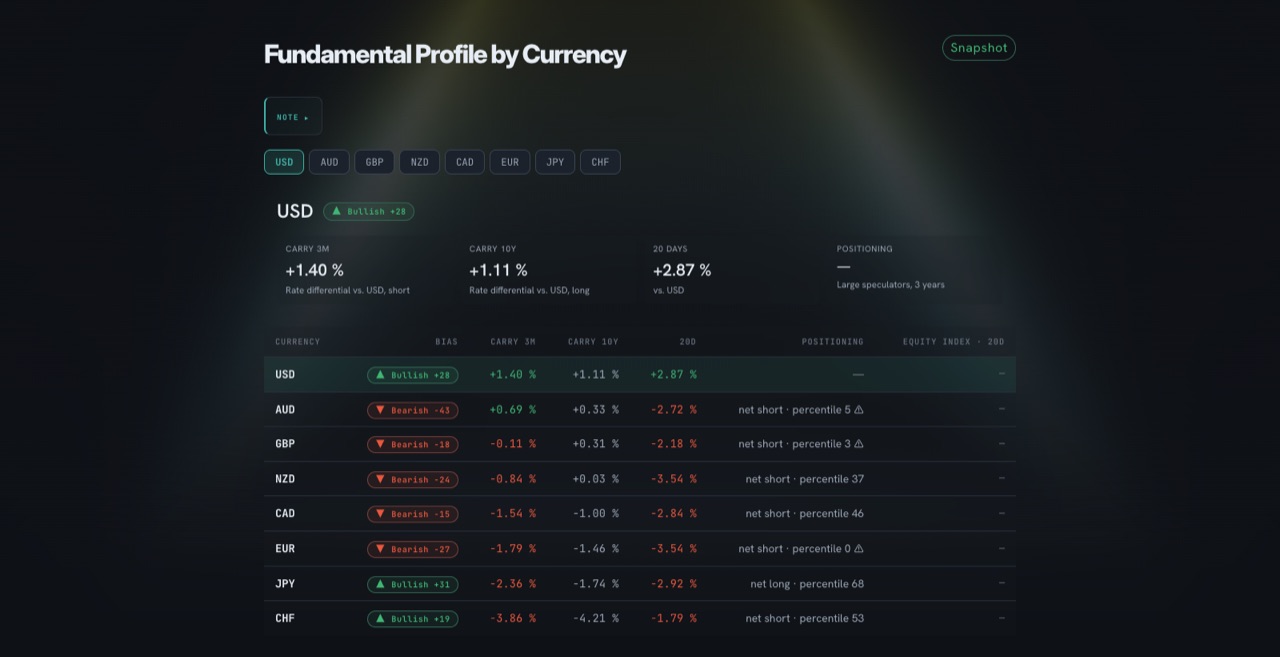Screen dimensions: 1280x657
Task: Click the Bearish -27 badge for EUR
Action: click(412, 549)
